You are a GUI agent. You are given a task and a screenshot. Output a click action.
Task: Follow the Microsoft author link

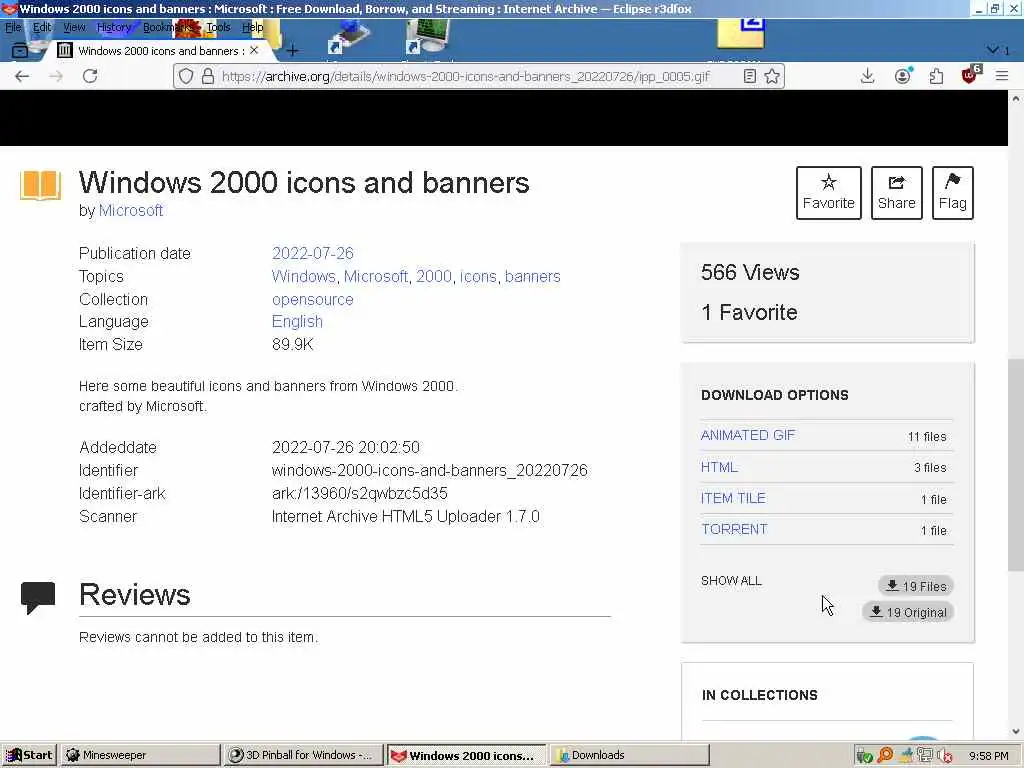[x=131, y=210]
